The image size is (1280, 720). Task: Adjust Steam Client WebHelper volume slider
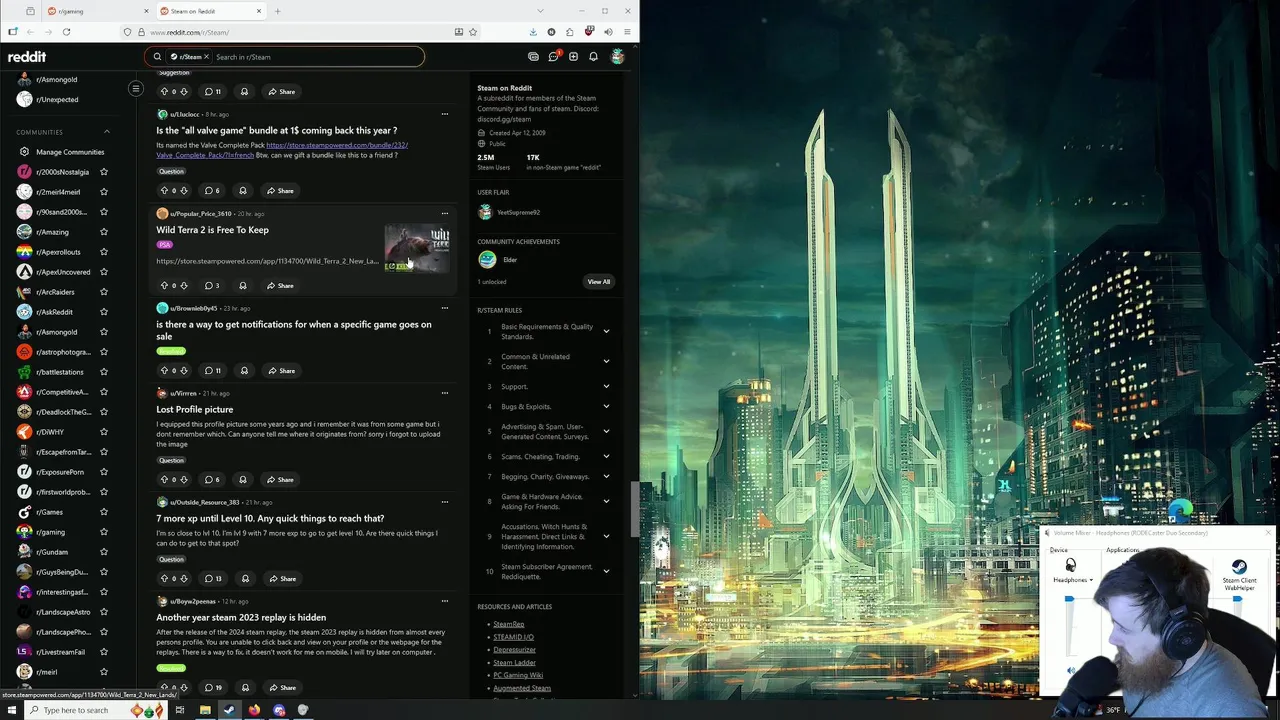tap(1239, 600)
